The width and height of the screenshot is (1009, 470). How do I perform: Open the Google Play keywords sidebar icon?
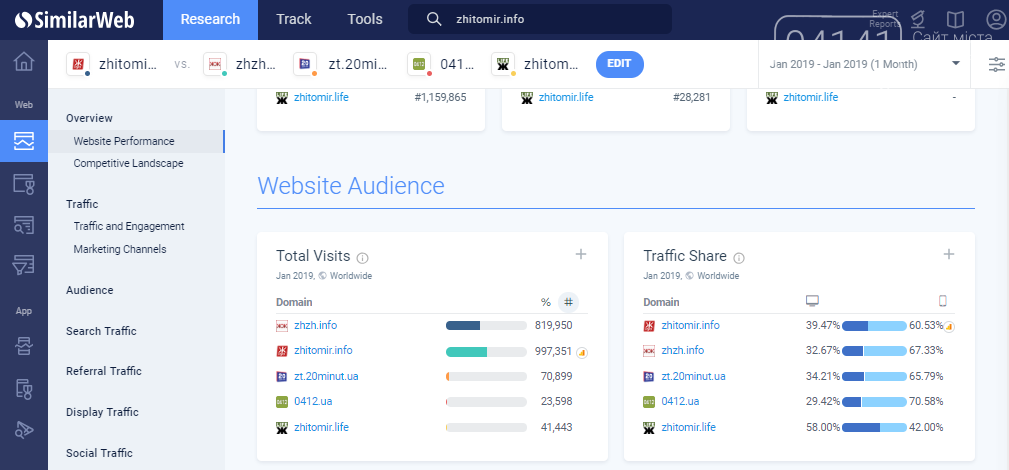(24, 429)
